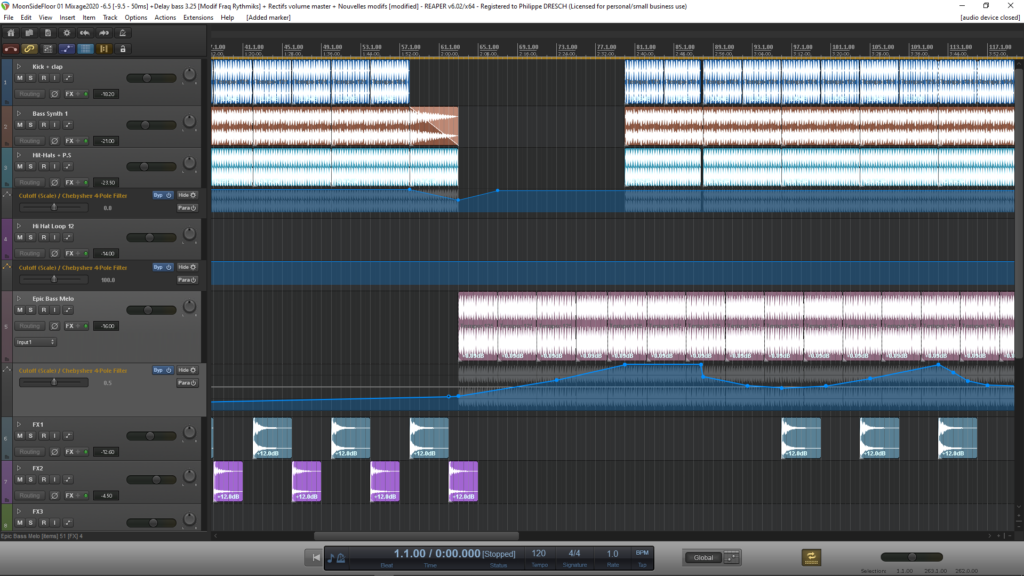The width and height of the screenshot is (1024, 576).
Task: Invert phase on Epic Bass Melo track
Action: pos(55,326)
